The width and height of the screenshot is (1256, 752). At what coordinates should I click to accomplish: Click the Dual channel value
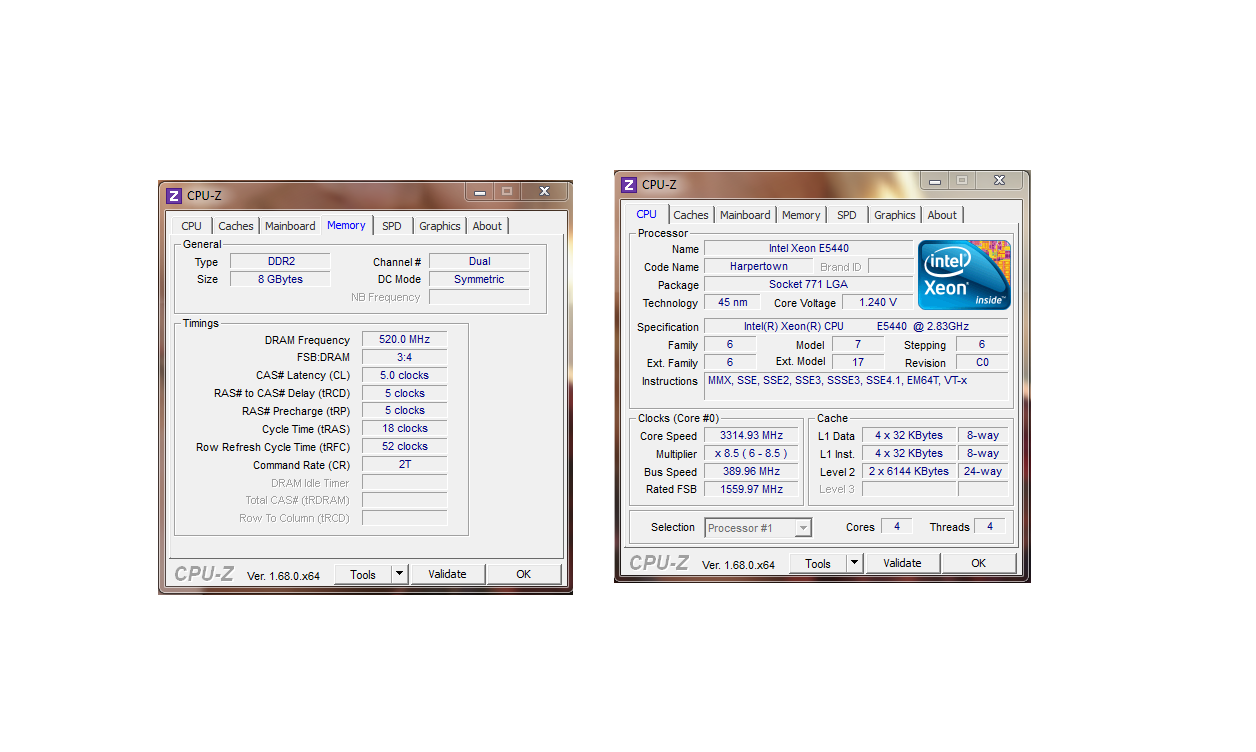[479, 262]
